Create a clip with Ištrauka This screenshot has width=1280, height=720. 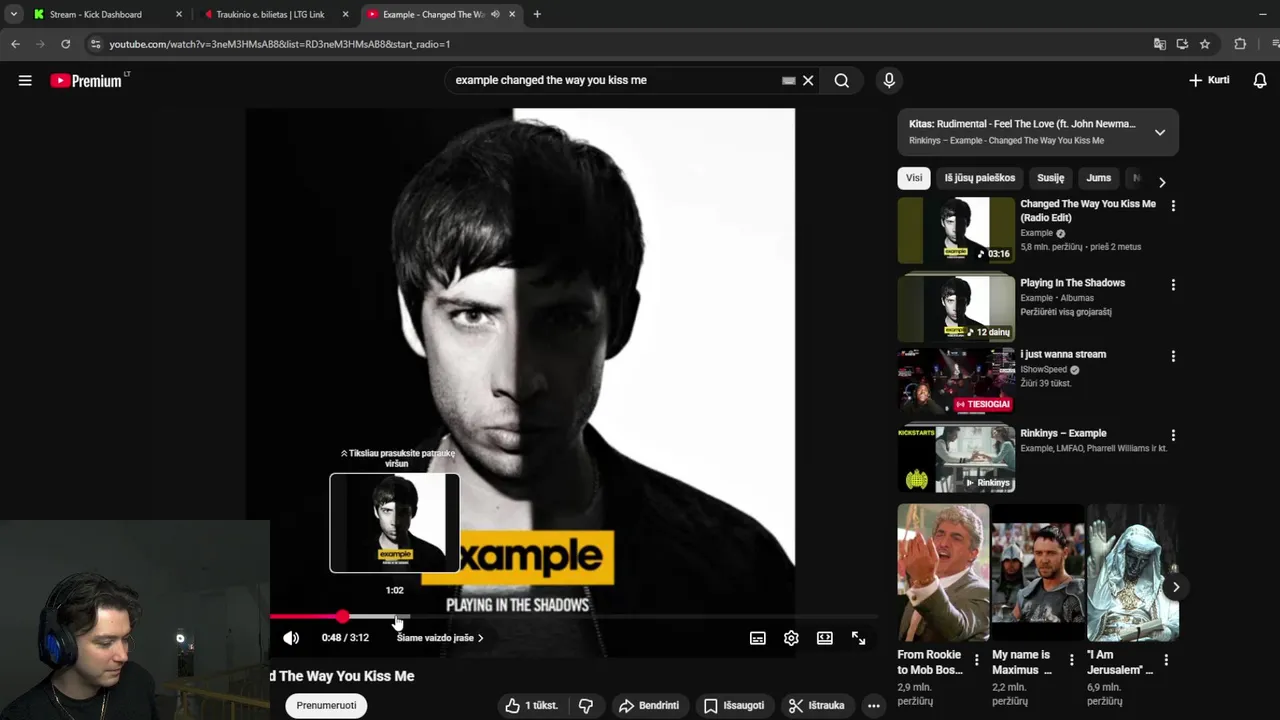pos(816,706)
